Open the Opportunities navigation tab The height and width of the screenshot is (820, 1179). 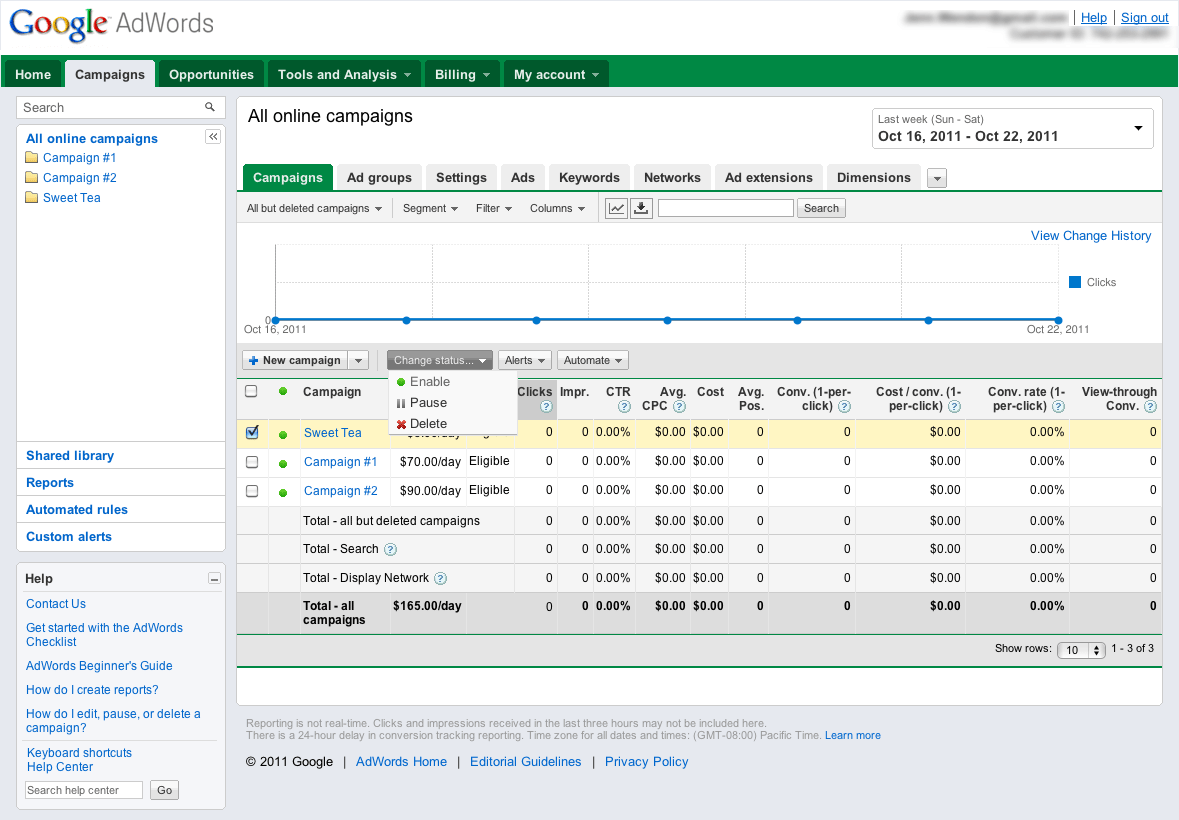(x=211, y=74)
